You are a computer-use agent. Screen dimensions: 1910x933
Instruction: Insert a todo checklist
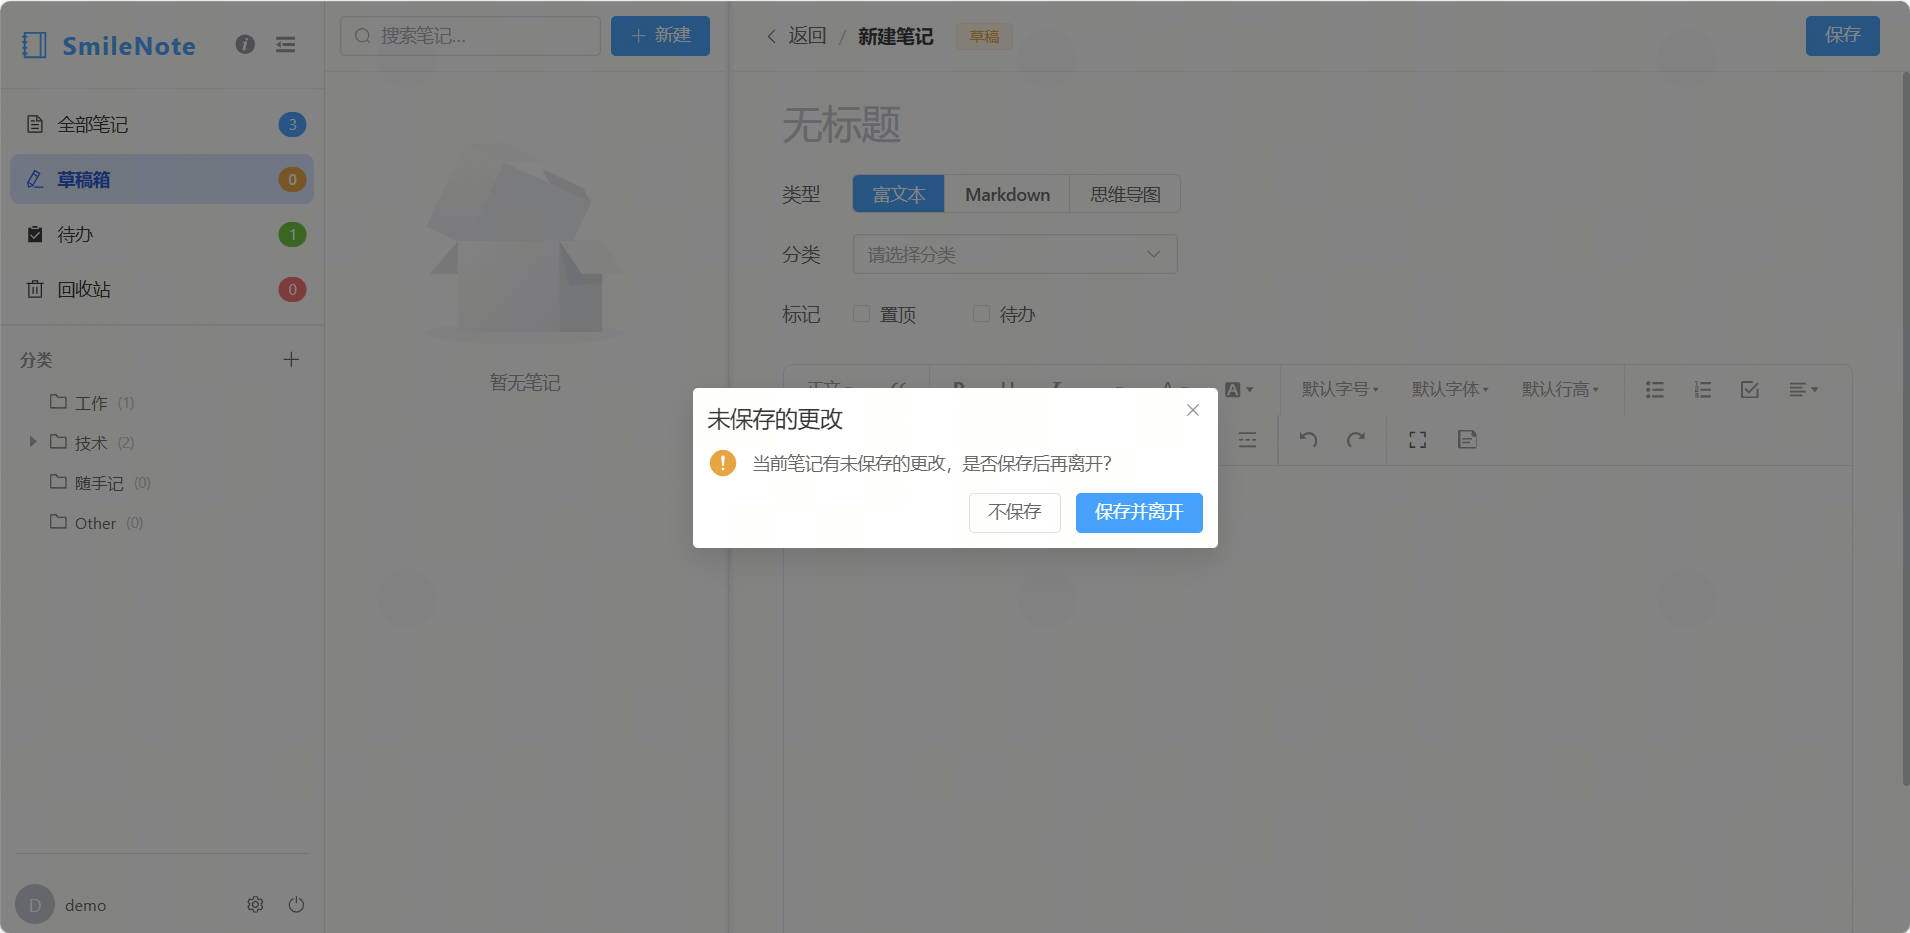[1749, 389]
